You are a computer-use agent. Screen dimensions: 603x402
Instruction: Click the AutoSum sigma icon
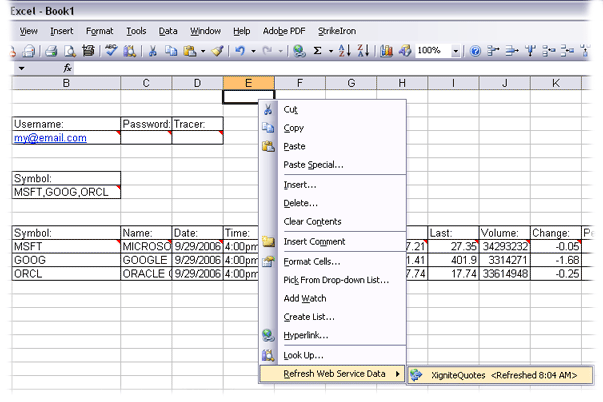(317, 51)
